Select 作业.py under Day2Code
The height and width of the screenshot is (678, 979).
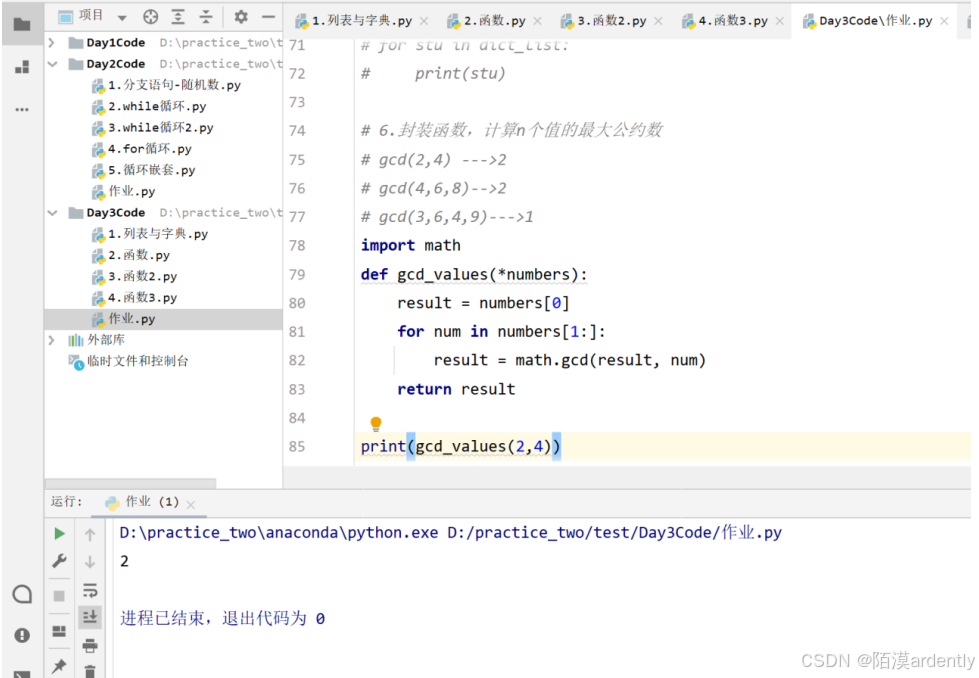(124, 191)
